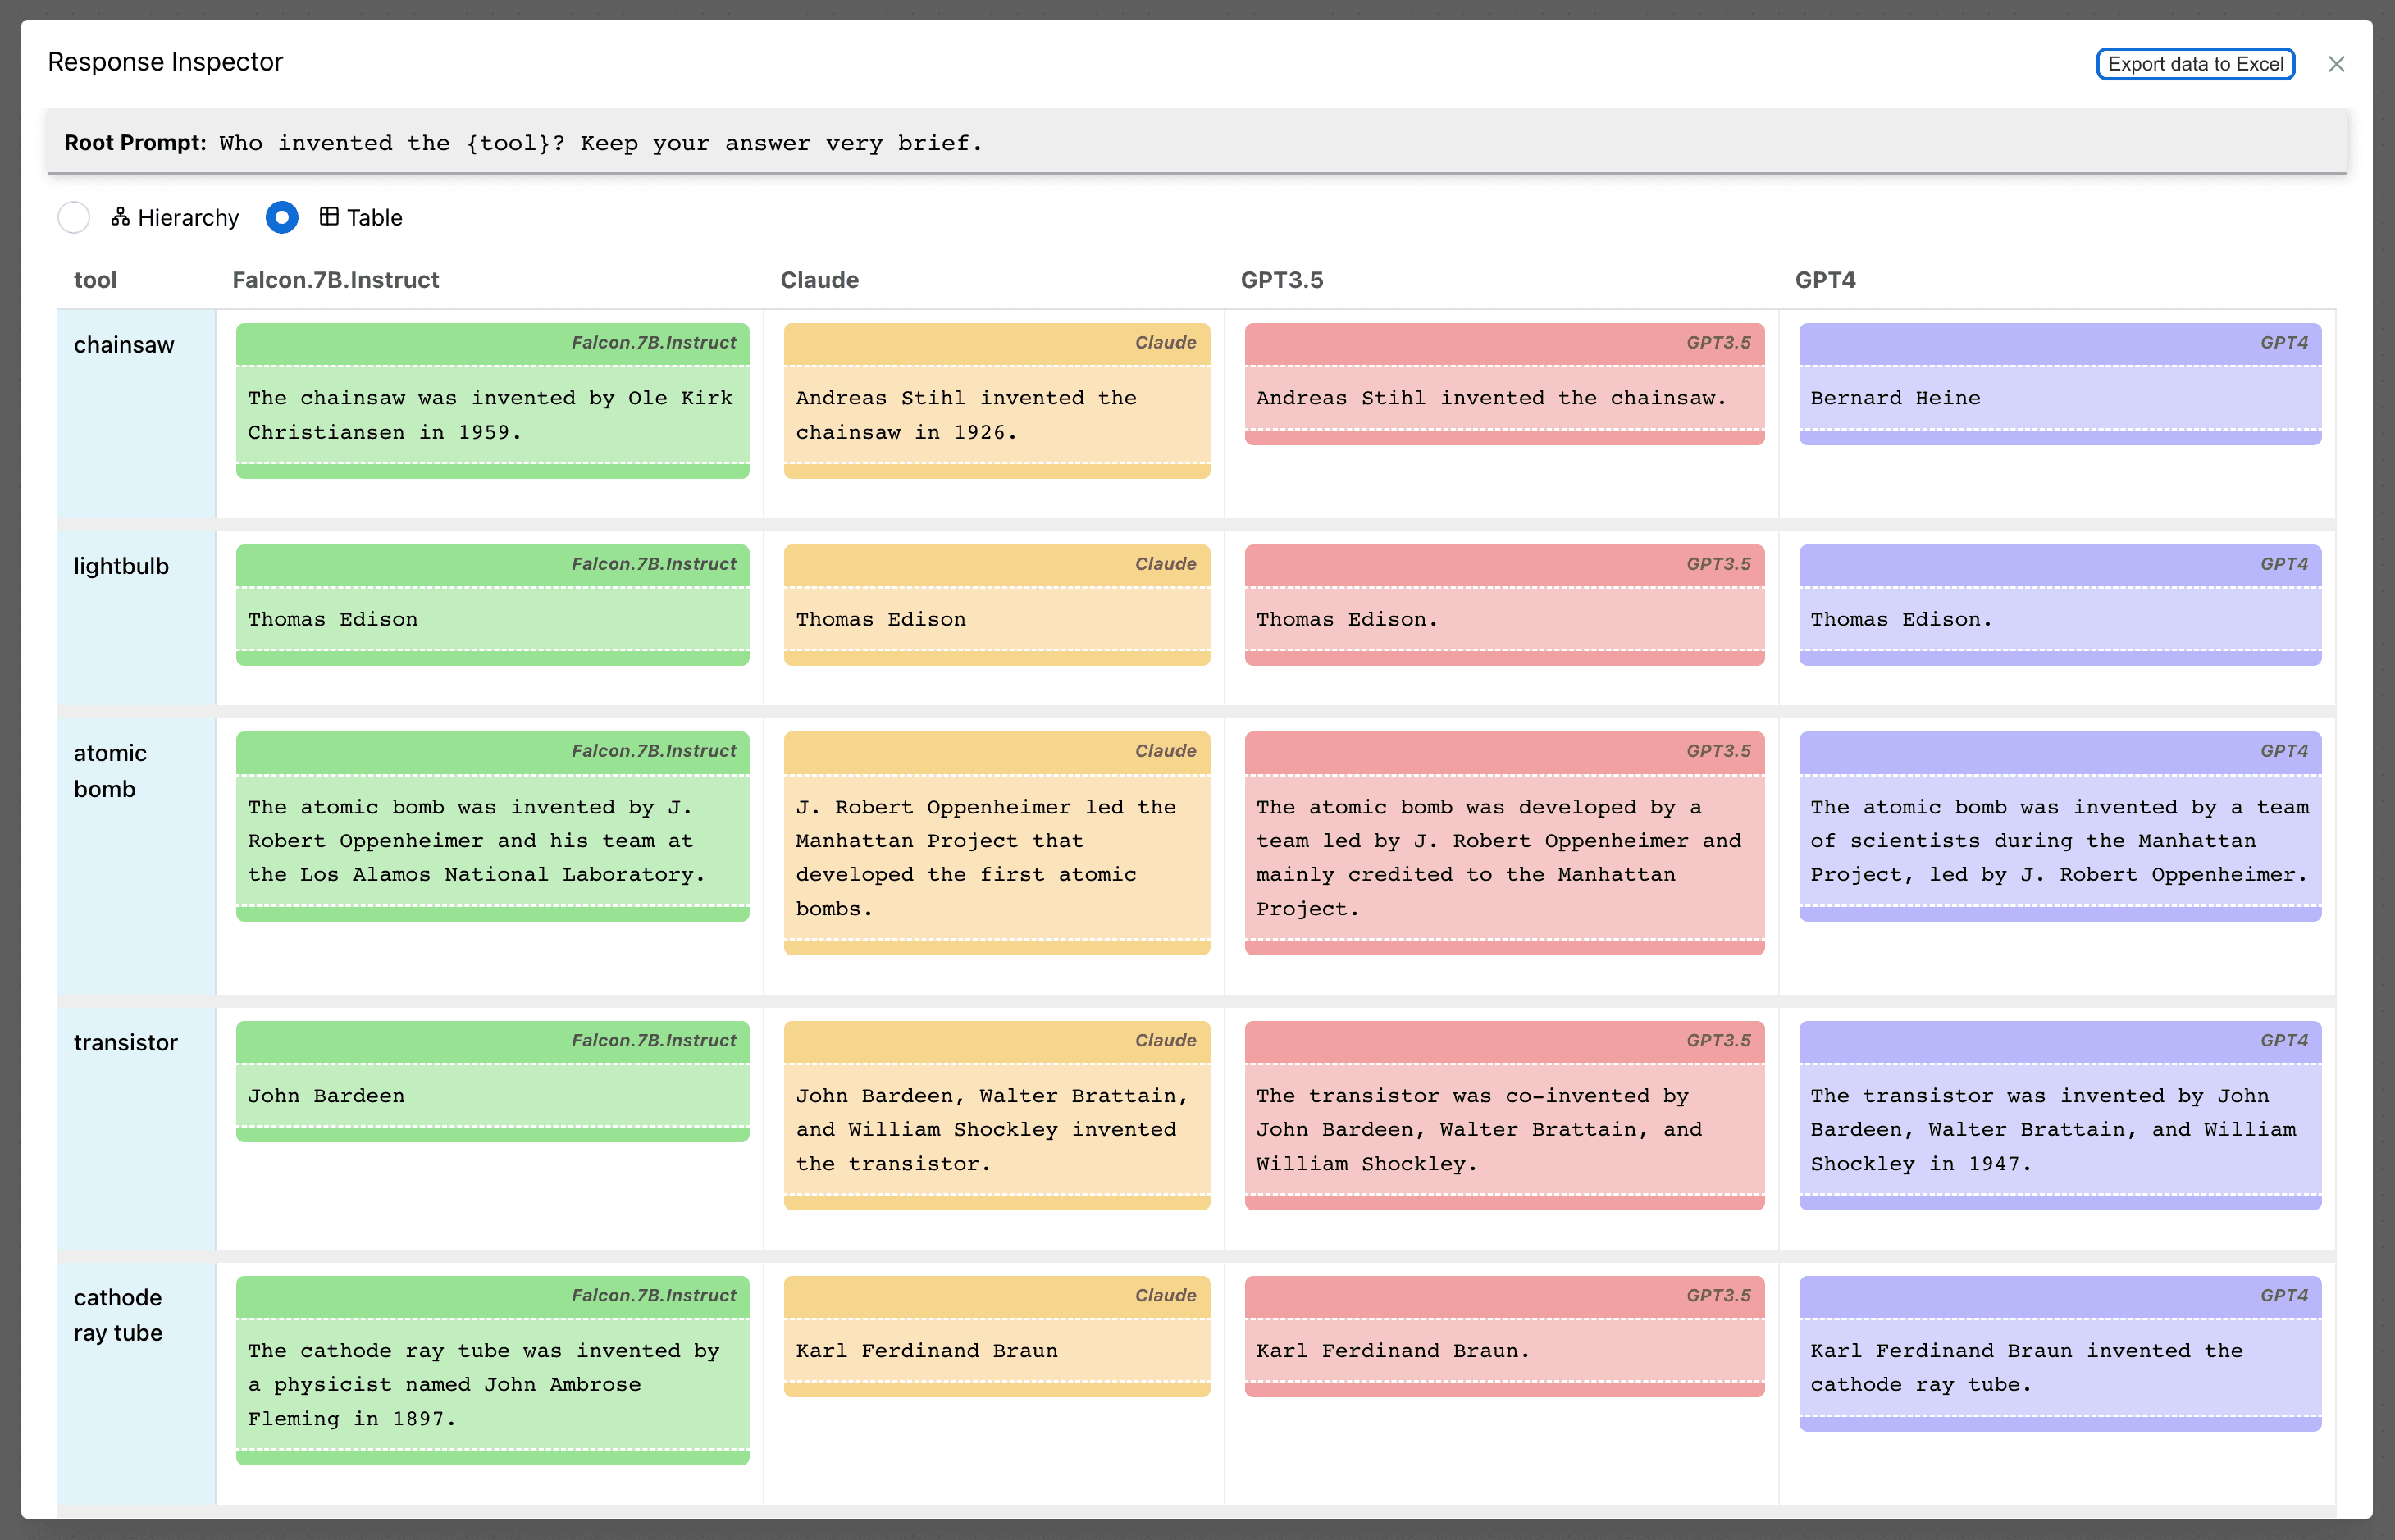Viewport: 2395px width, 1540px height.
Task: Click GPT3.5 response 'The transistor was co-invented by'
Action: pos(1504,1130)
